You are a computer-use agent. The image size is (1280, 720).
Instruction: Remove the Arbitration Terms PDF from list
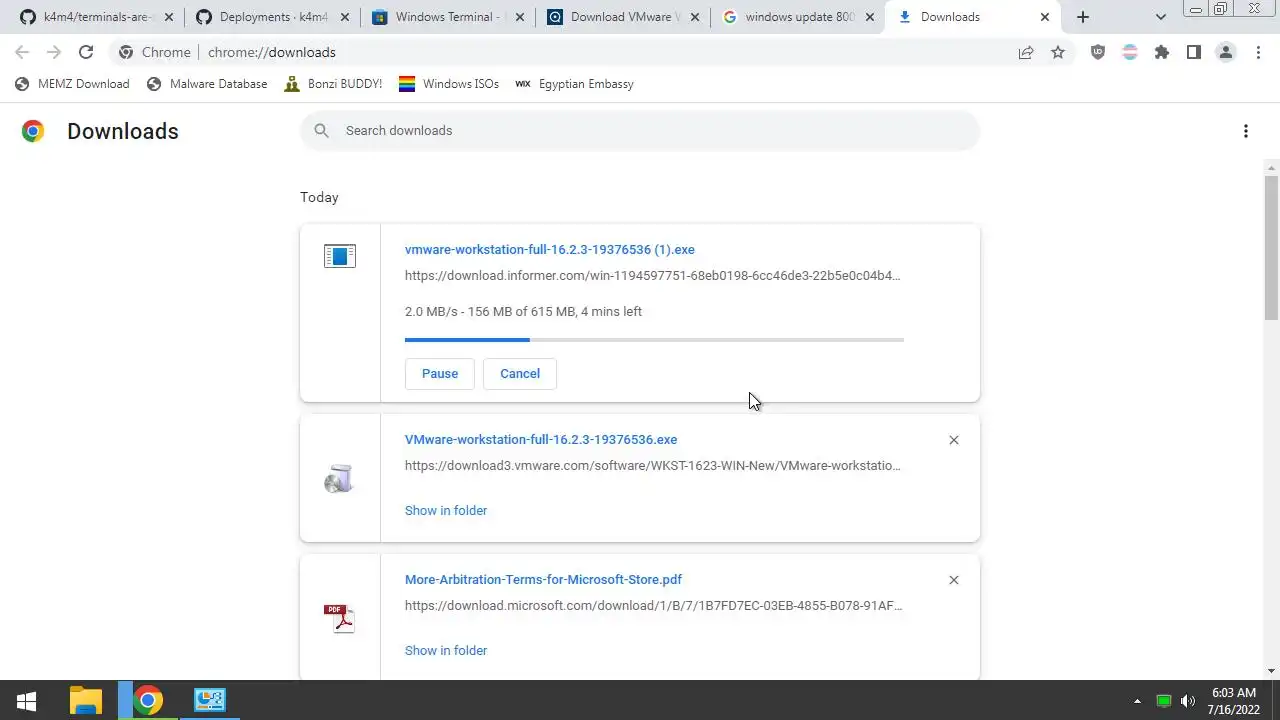(x=954, y=580)
